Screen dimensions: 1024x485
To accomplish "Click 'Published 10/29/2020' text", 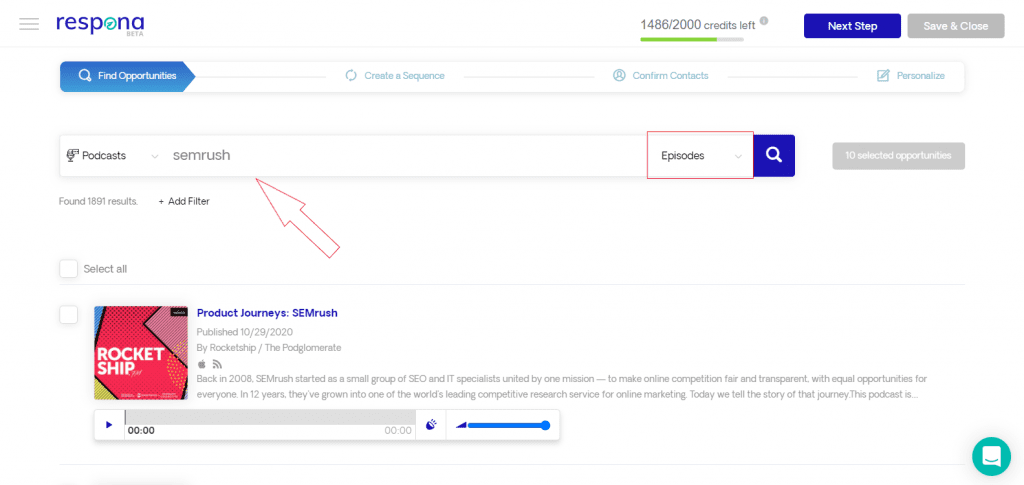I will [x=245, y=332].
